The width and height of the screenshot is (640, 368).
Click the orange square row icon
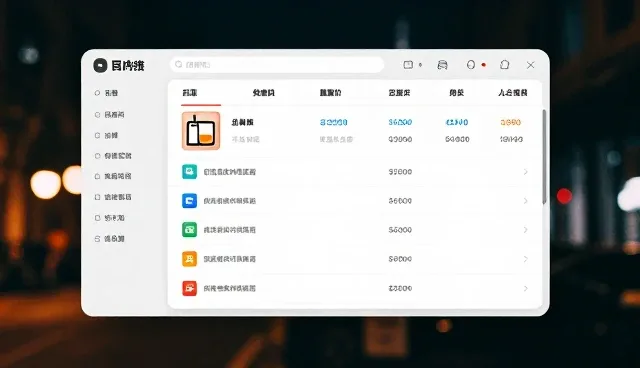click(x=189, y=259)
